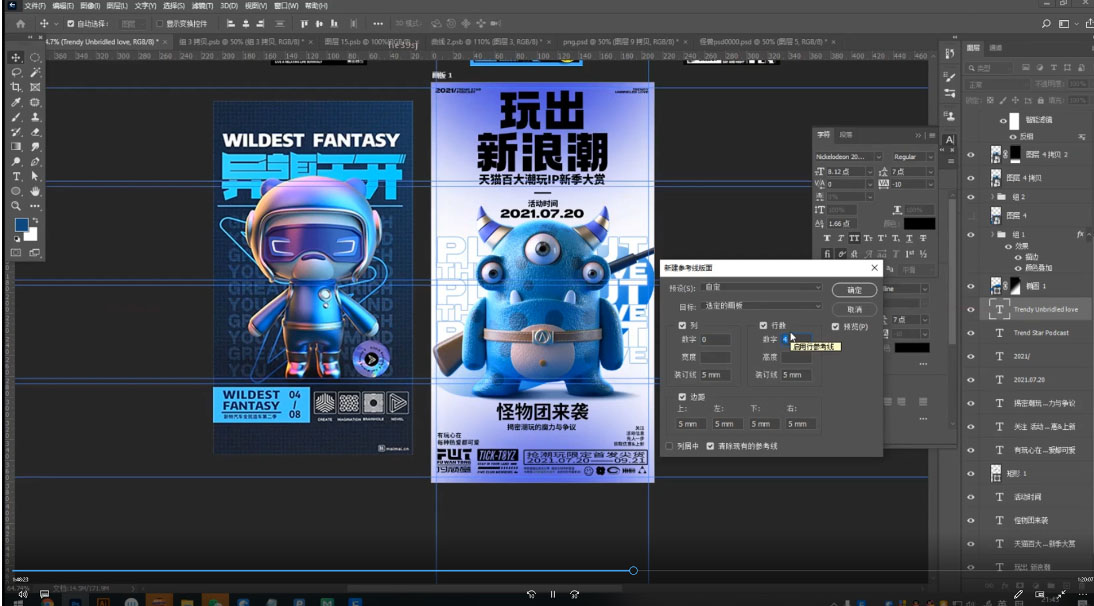
Task: Hide the Trend Star Podcast layer
Action: coord(971,333)
